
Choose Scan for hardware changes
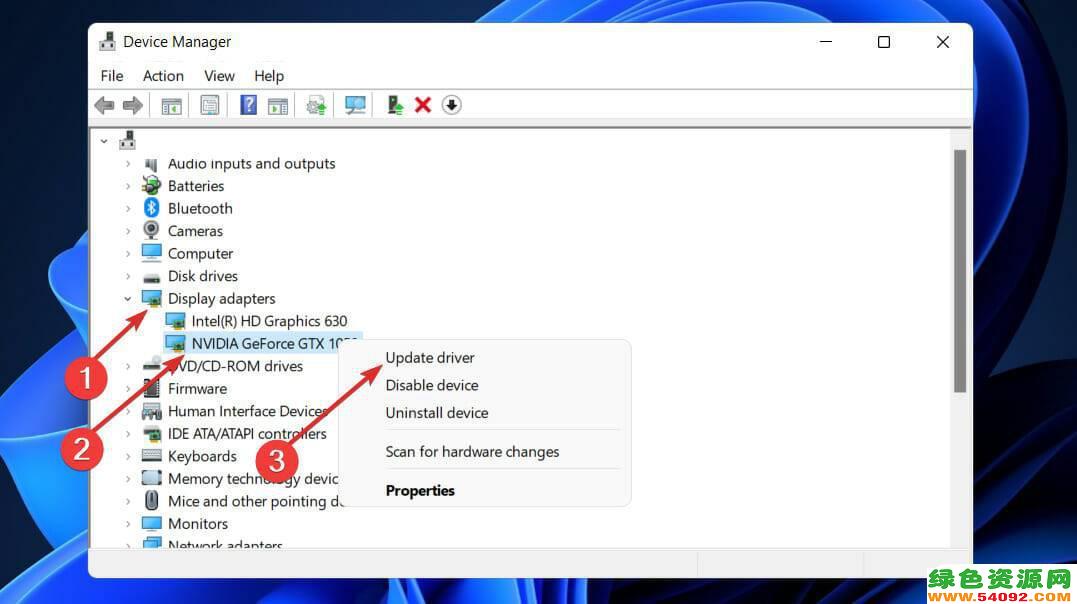(472, 452)
